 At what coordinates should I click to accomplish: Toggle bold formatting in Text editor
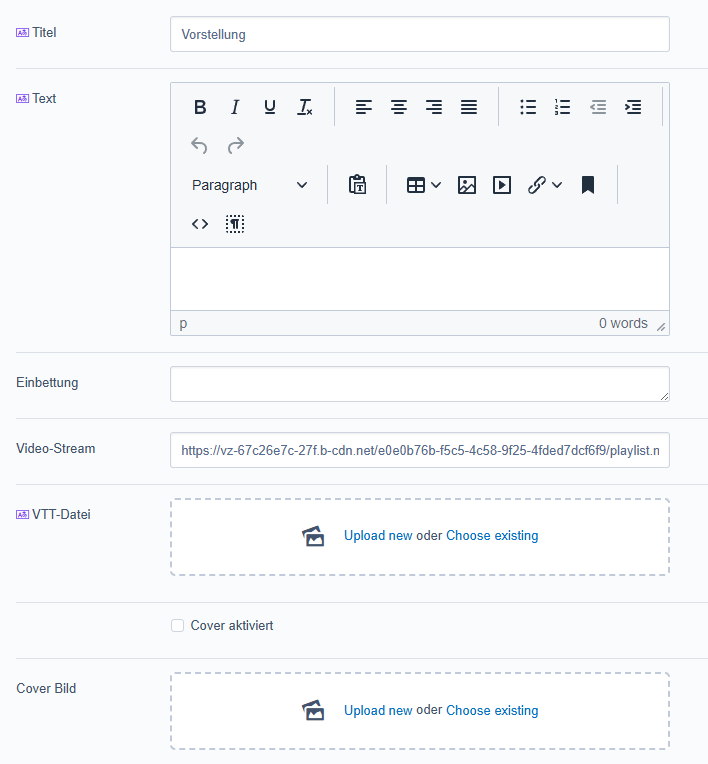[200, 107]
